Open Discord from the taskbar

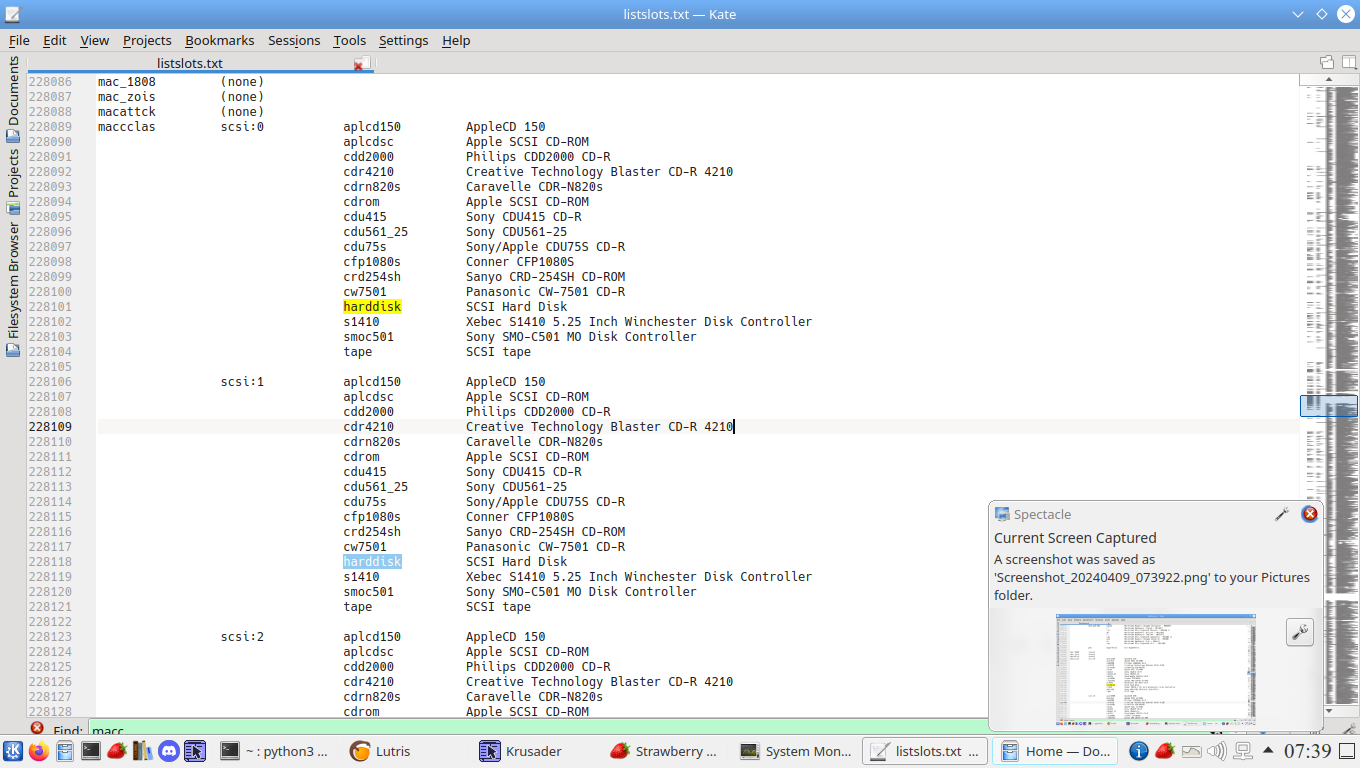click(x=168, y=751)
